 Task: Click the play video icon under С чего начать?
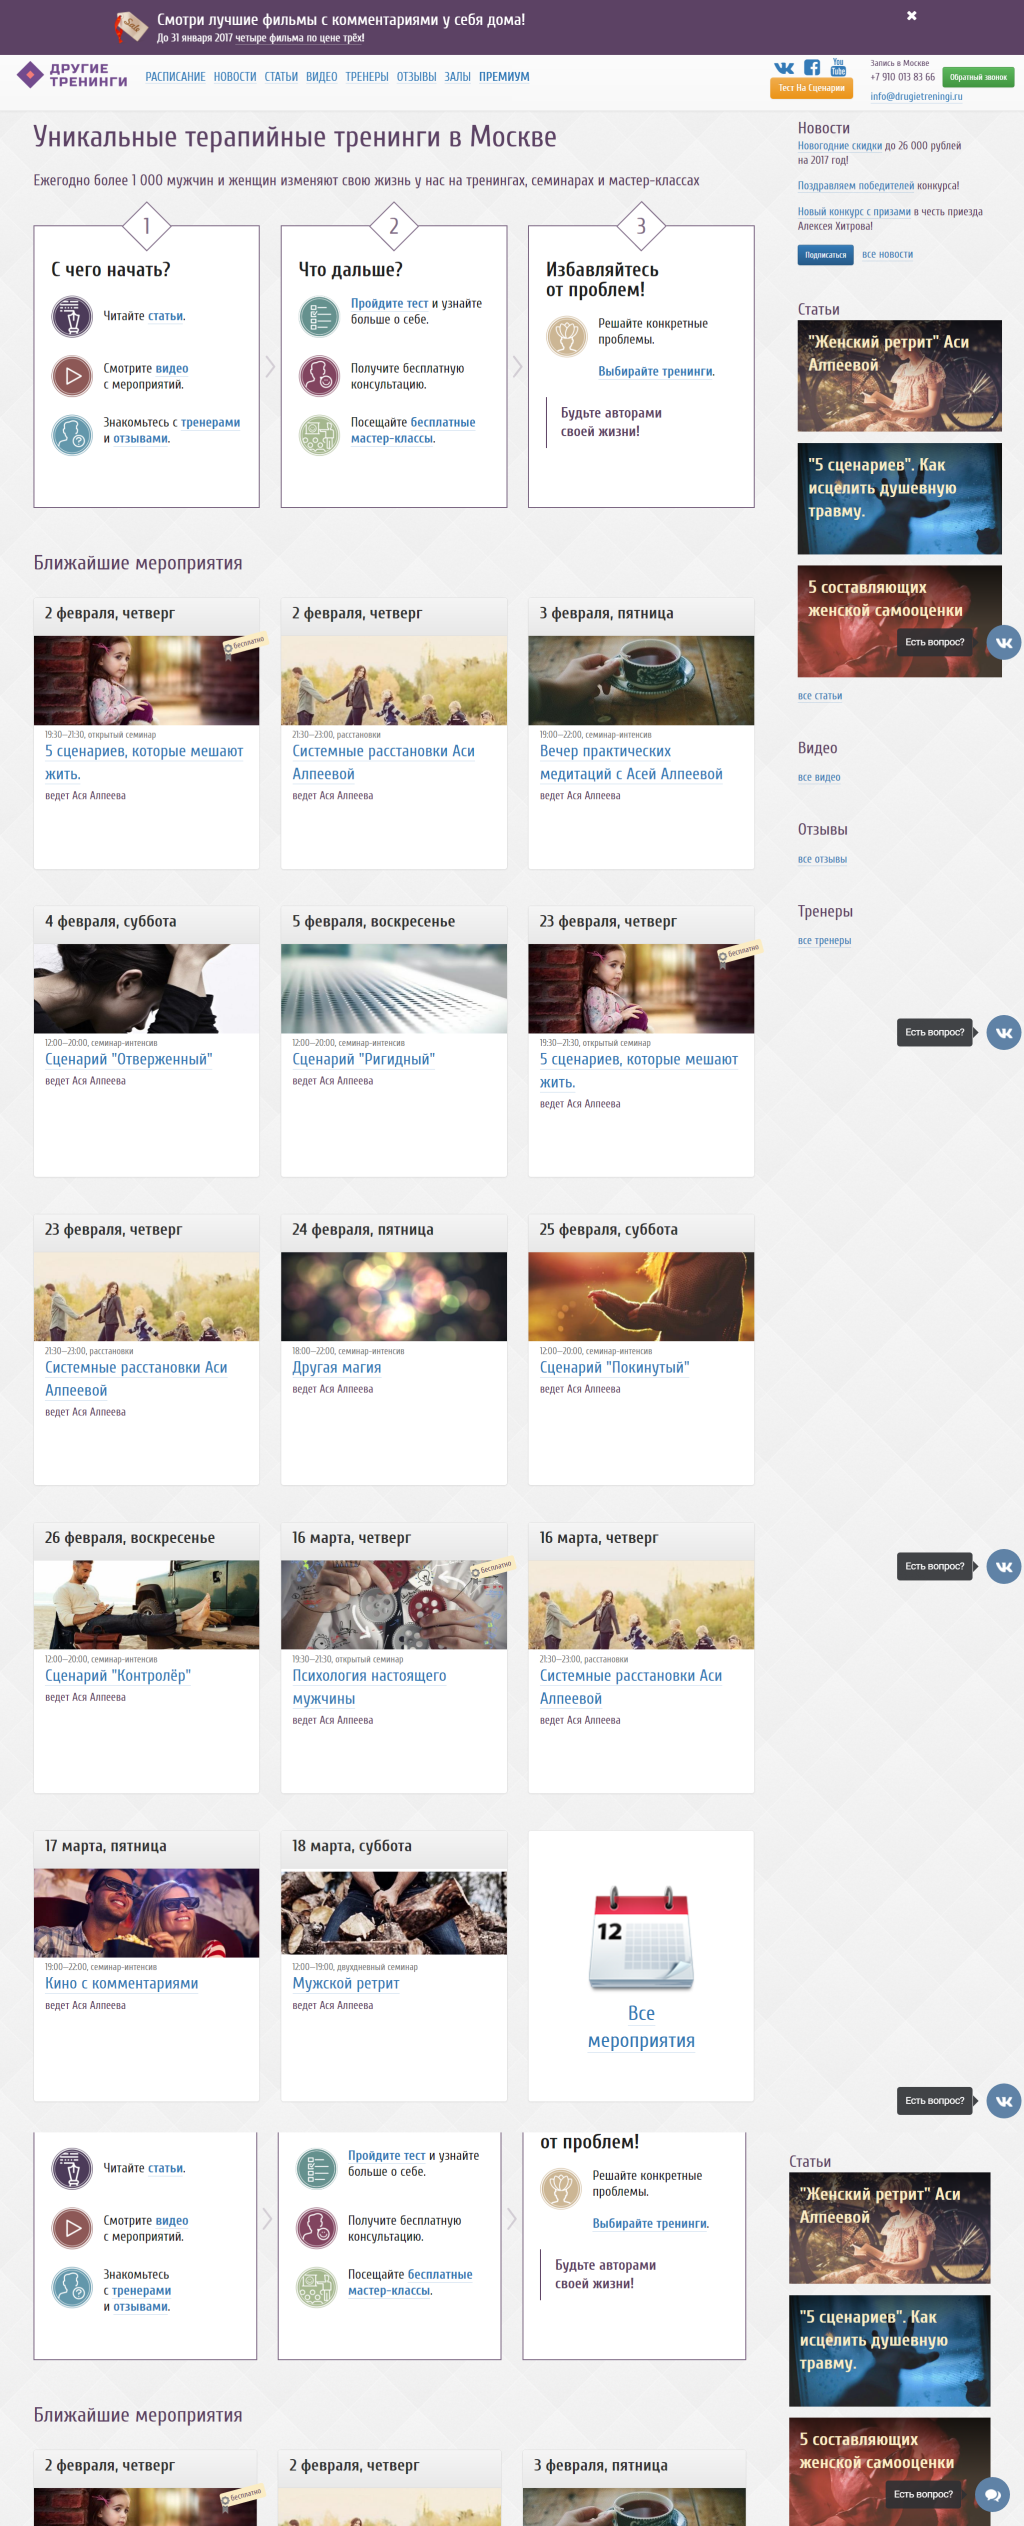tap(72, 376)
